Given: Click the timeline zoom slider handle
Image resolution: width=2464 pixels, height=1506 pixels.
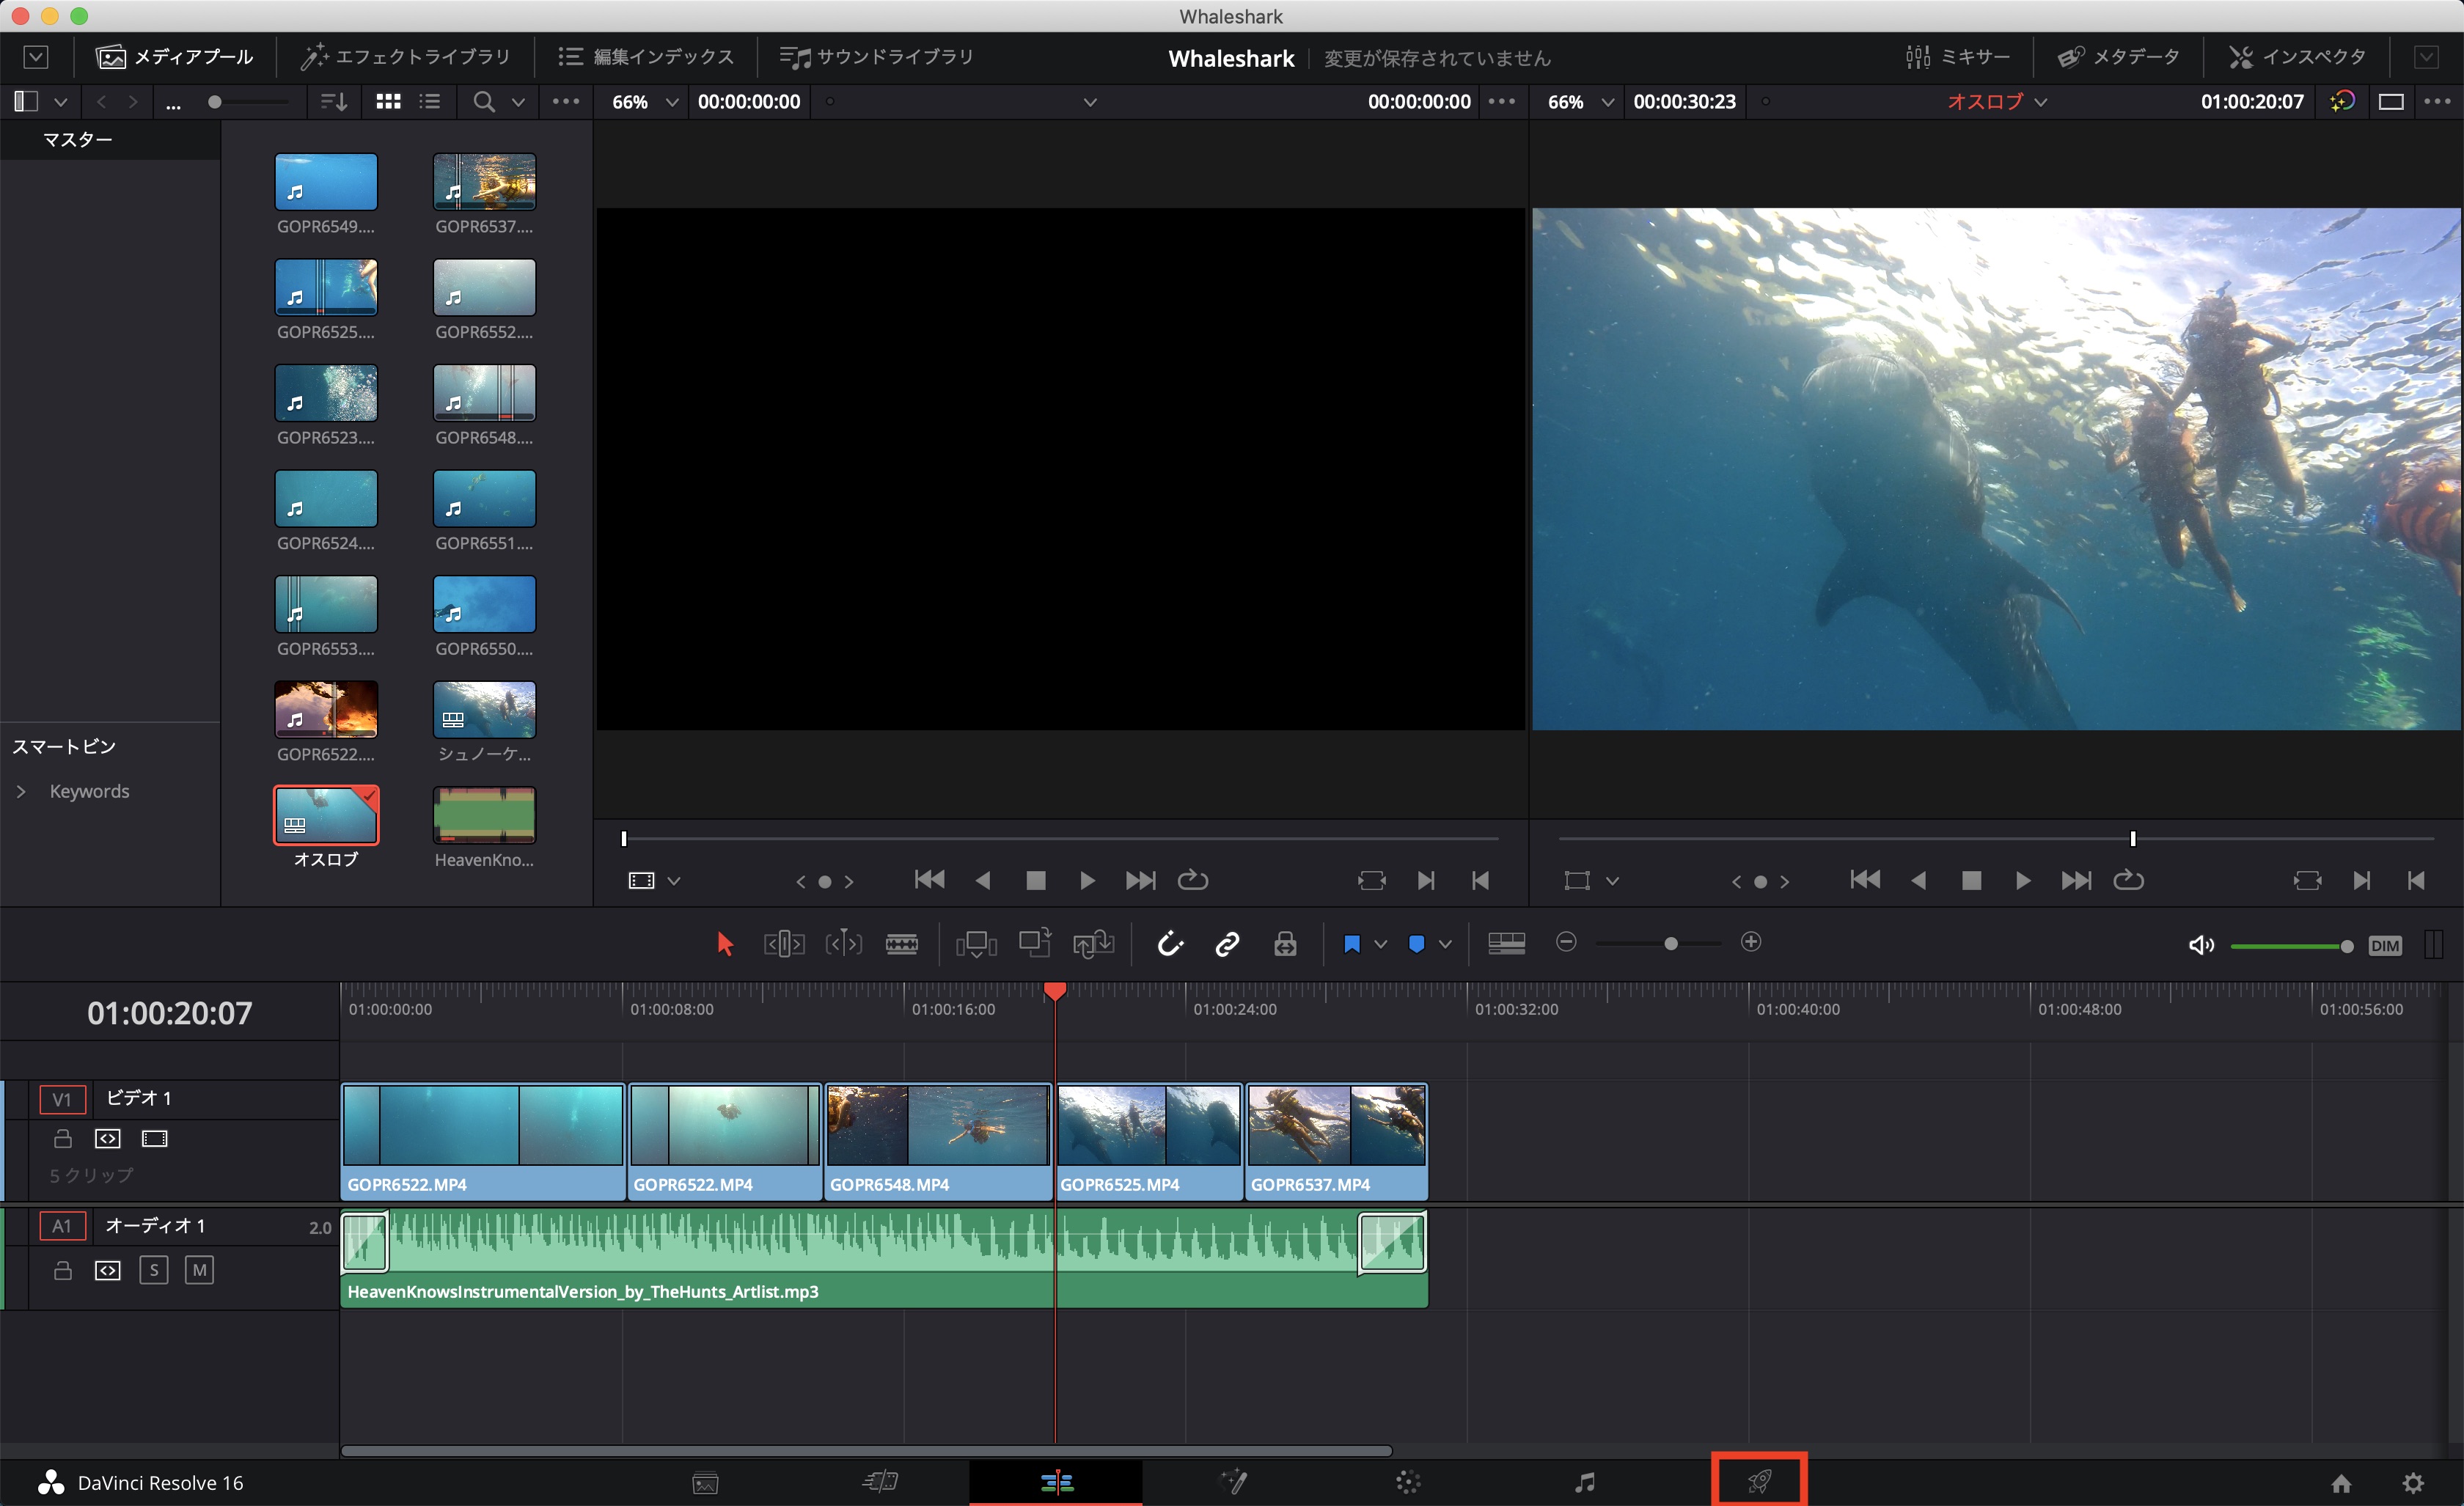Looking at the screenshot, I should pyautogui.click(x=1670, y=943).
